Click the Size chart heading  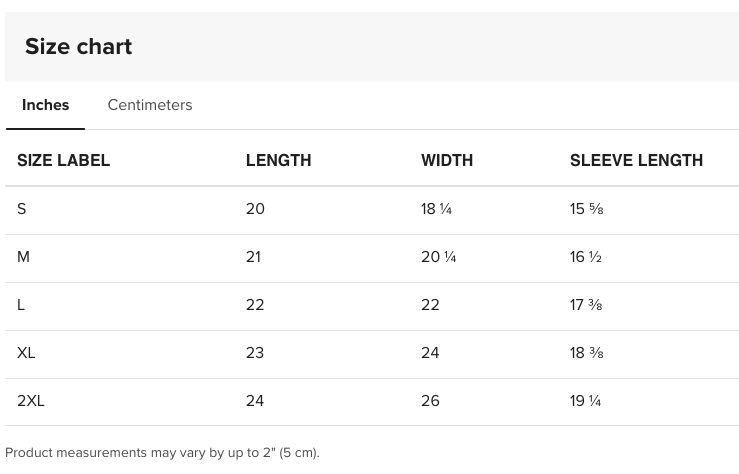tap(79, 47)
